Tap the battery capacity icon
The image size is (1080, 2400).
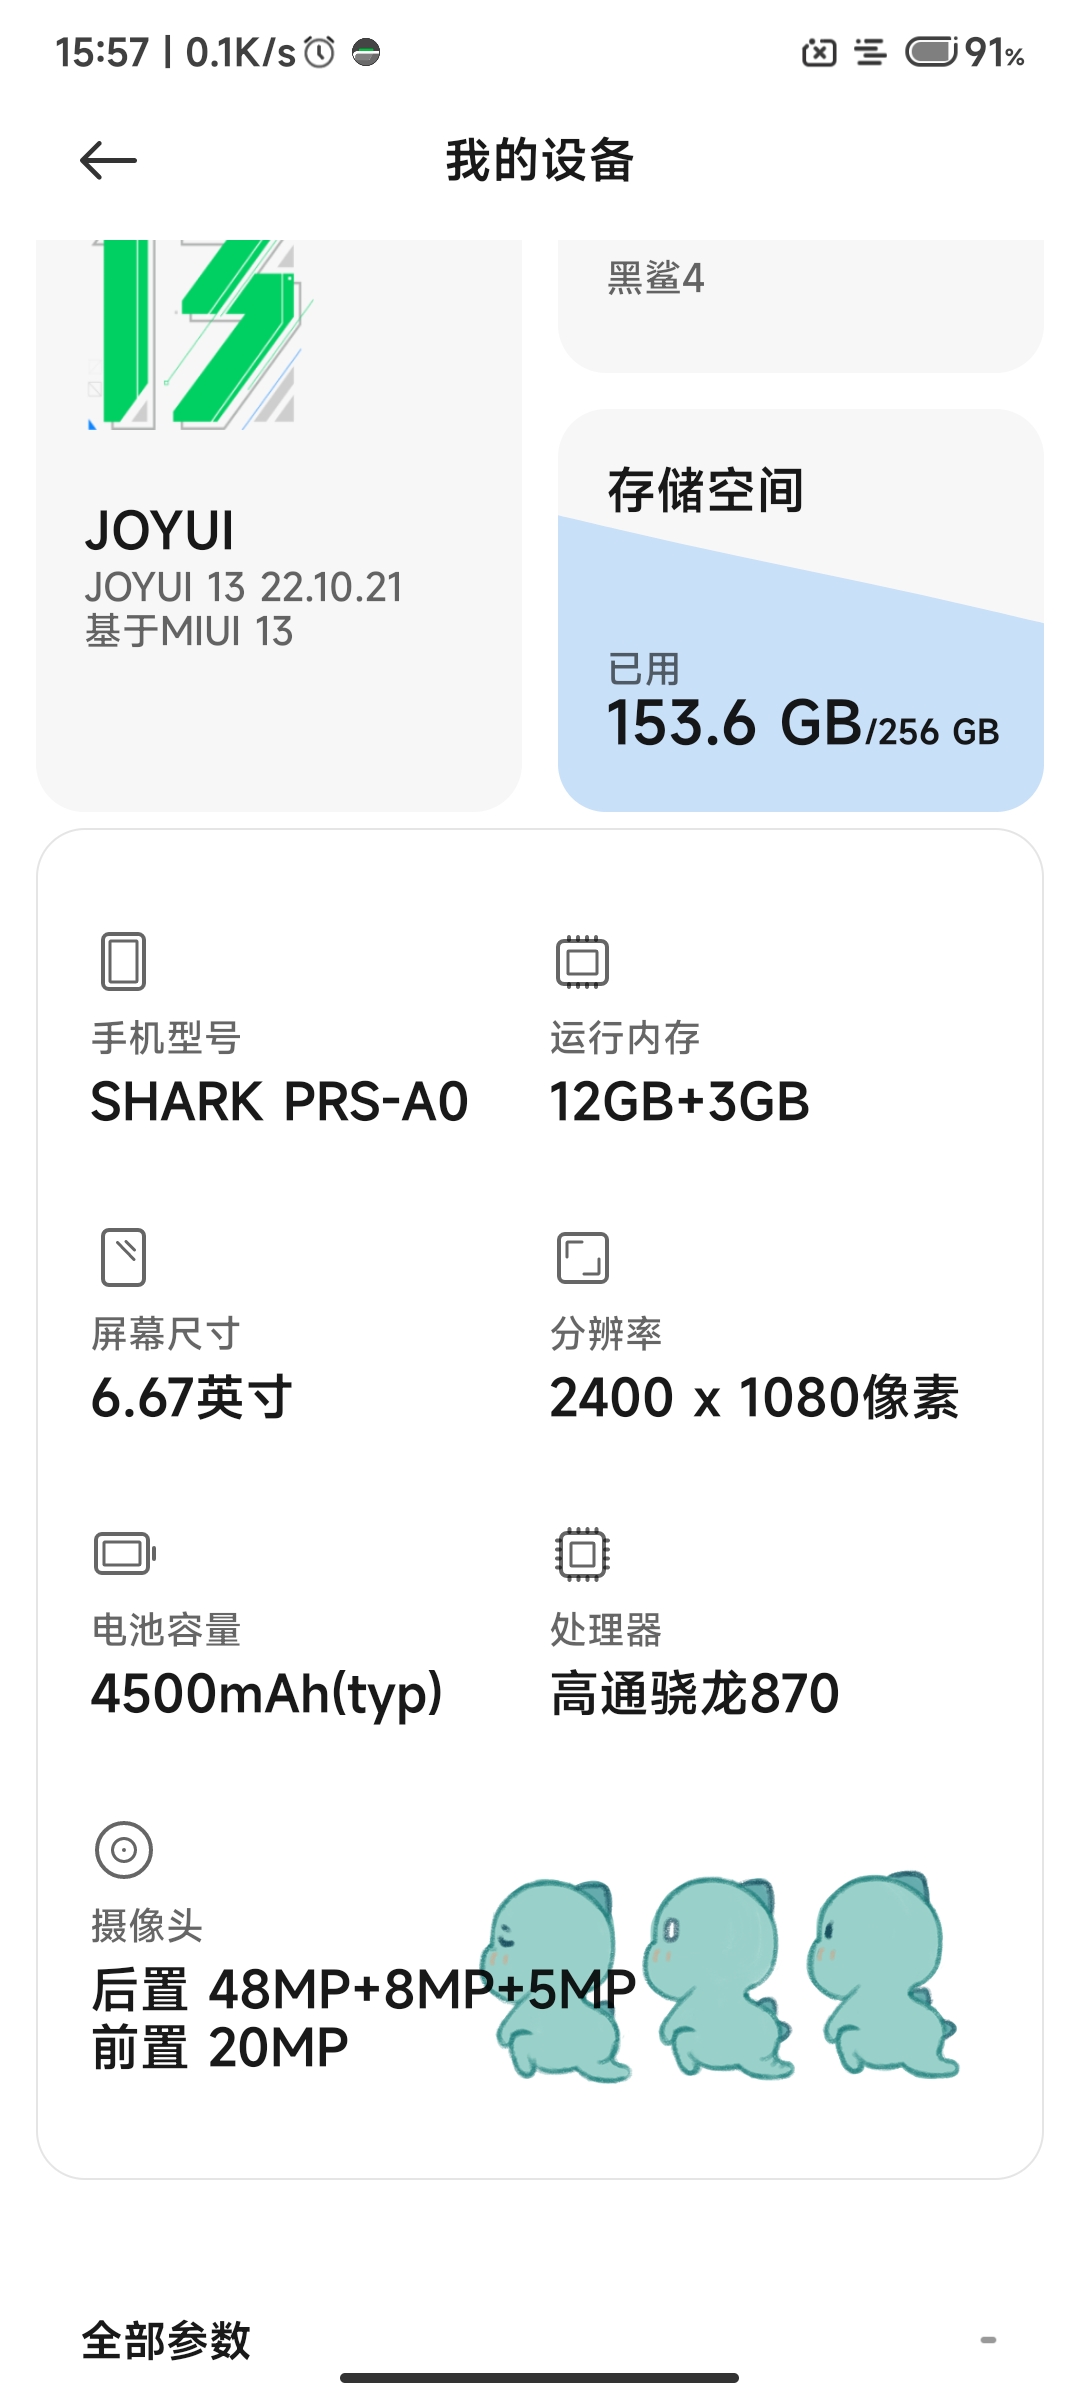click(x=125, y=1553)
